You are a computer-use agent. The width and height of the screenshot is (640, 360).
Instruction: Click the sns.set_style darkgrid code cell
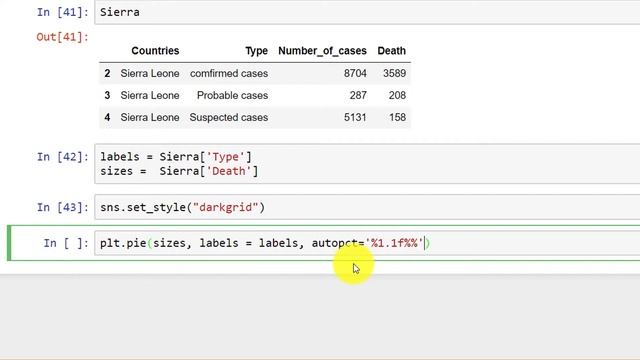point(367,207)
